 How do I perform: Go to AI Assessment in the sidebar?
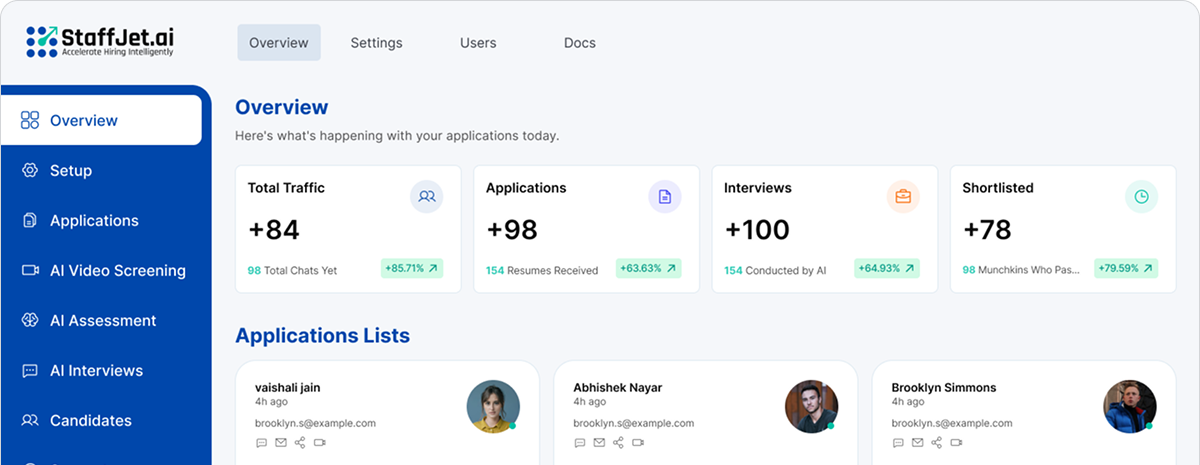[x=103, y=321]
